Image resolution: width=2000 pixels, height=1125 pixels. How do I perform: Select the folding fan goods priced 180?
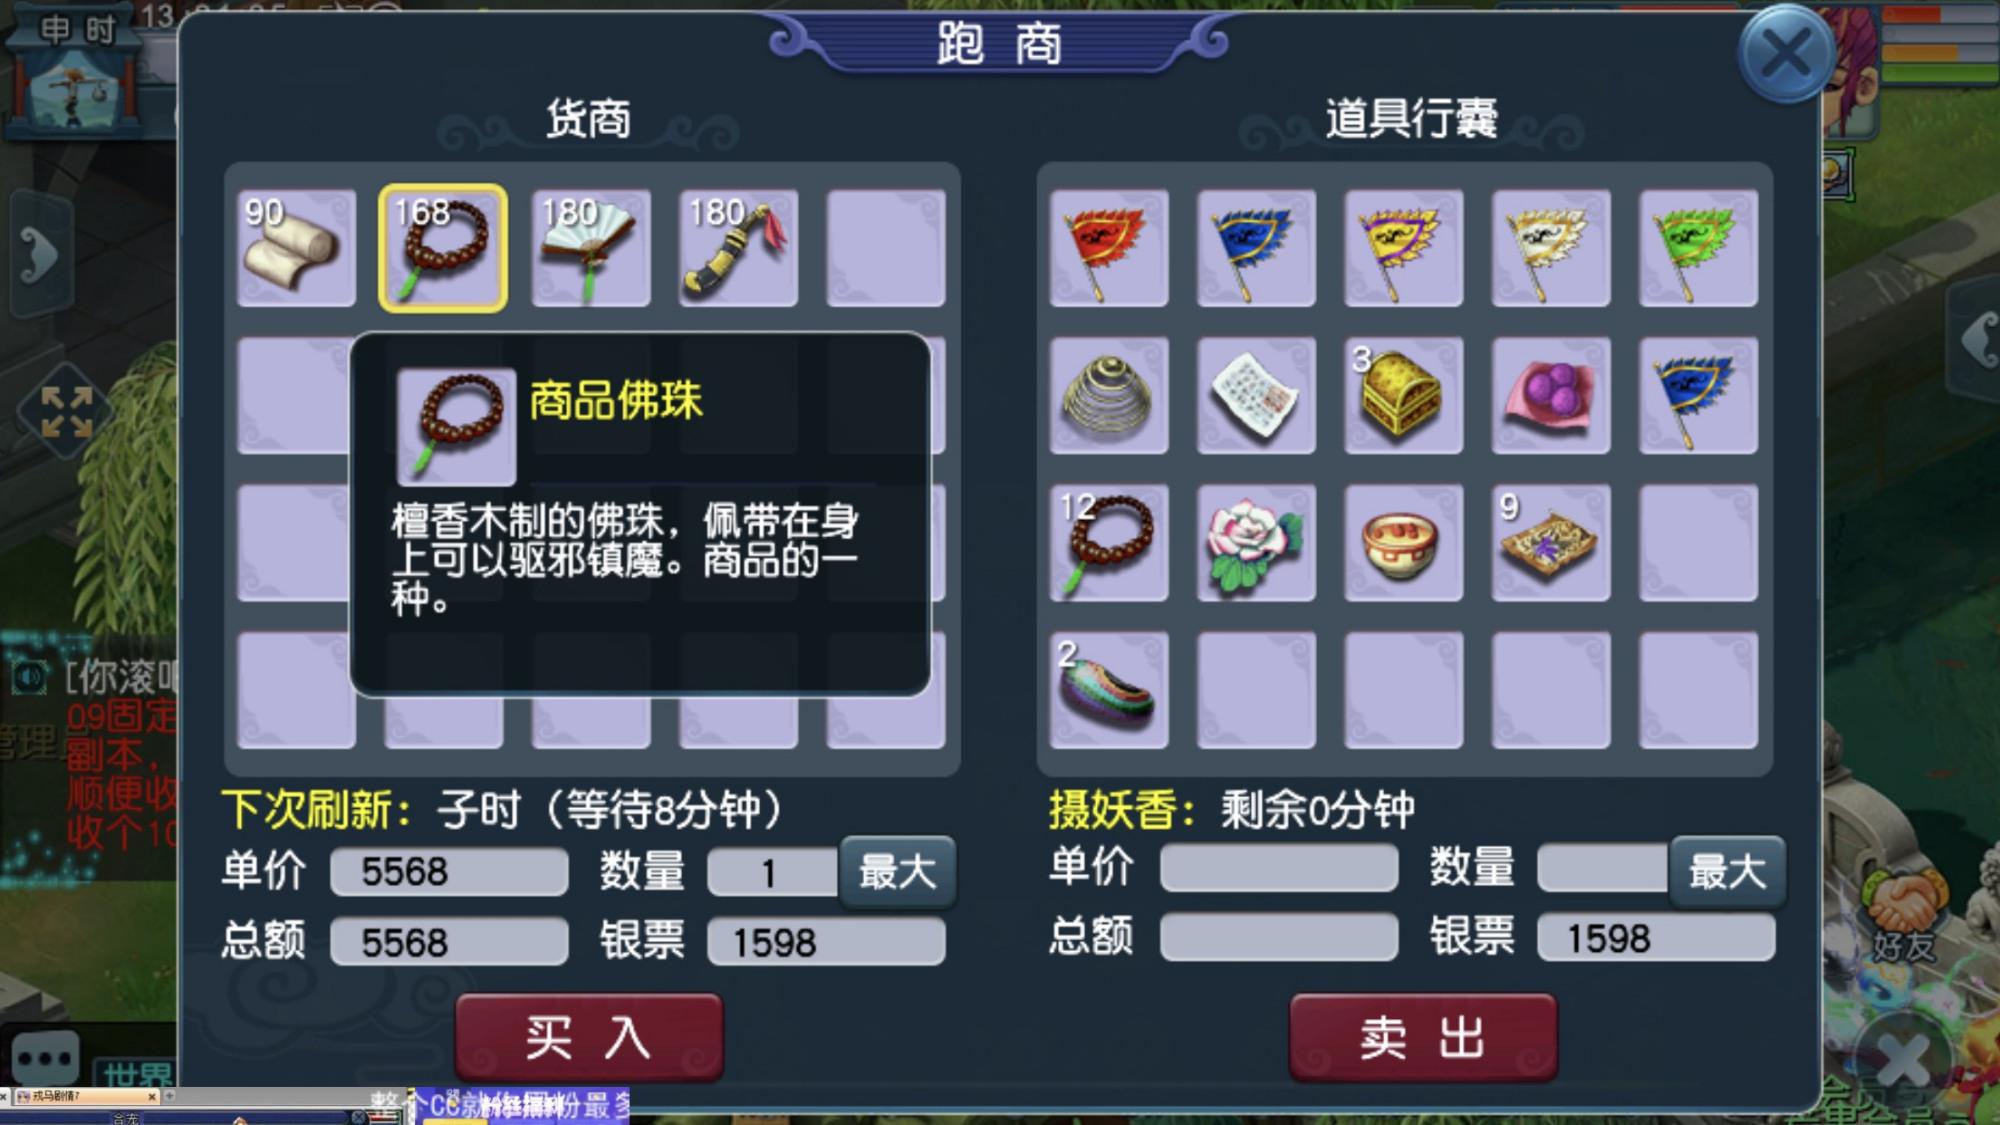coord(591,248)
